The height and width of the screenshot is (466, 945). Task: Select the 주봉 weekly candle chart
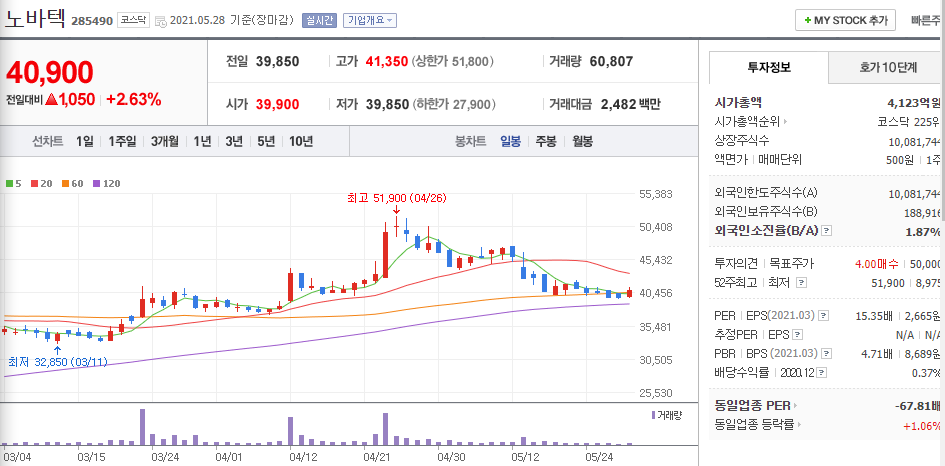coord(546,142)
